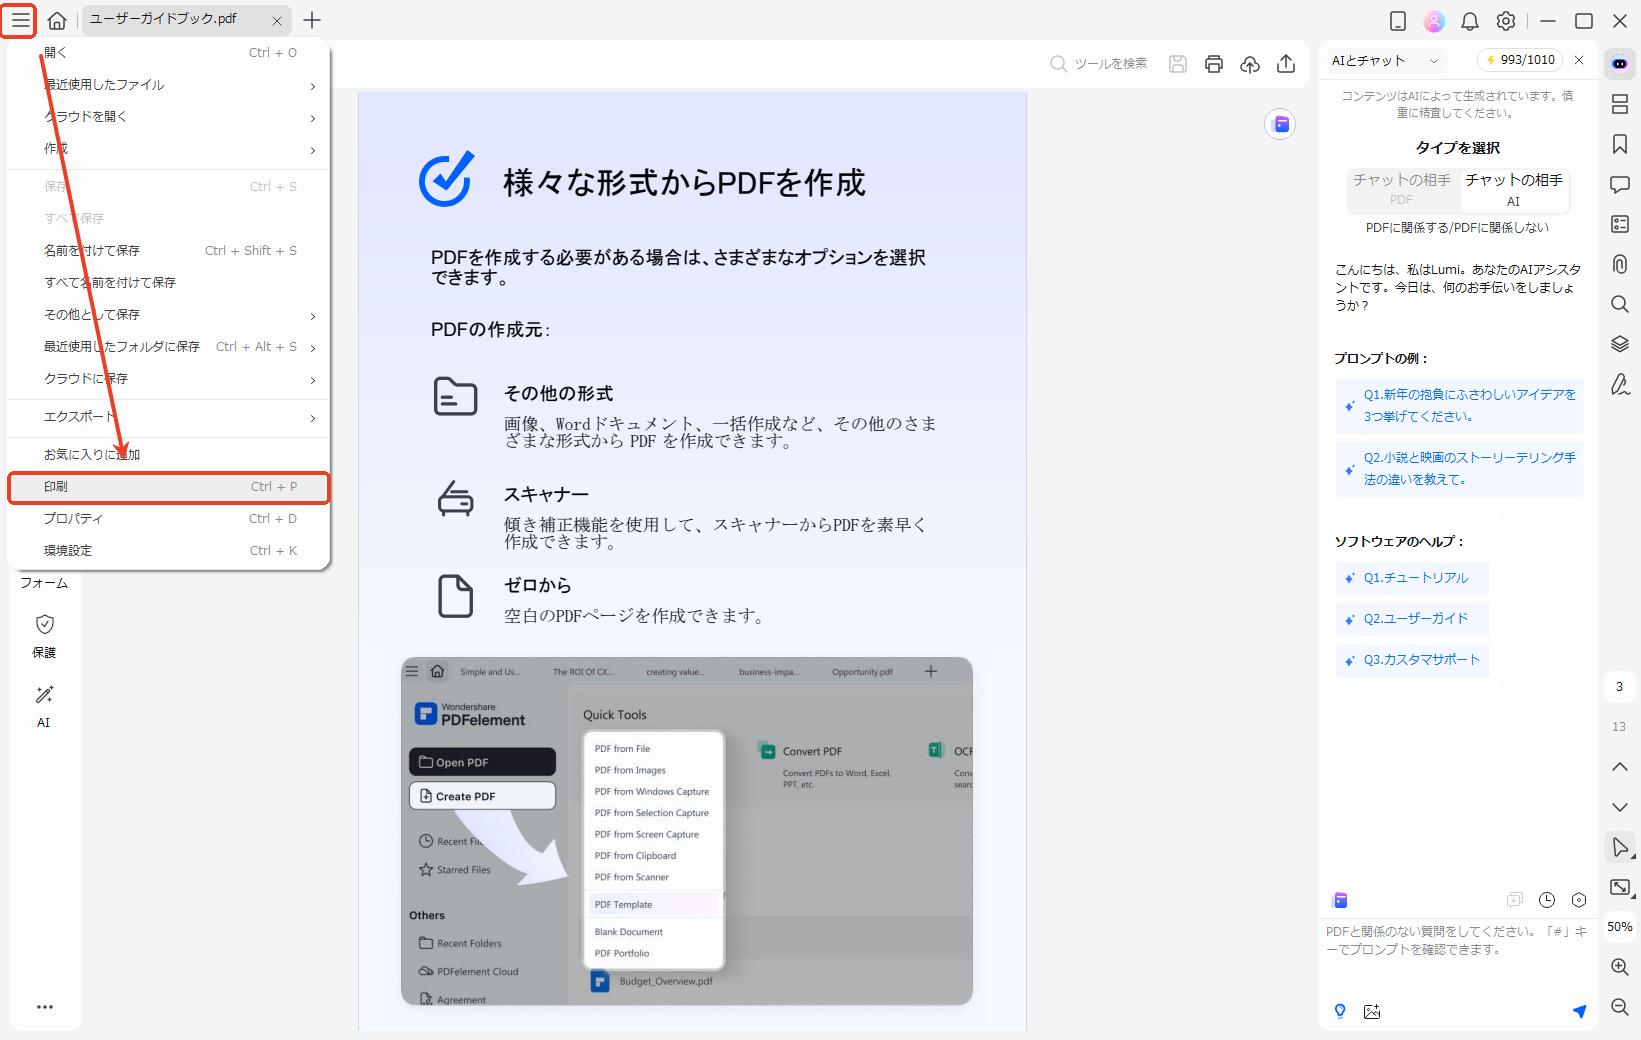Viewport: 1641px width, 1040px height.
Task: Switch chat partner to PDF
Action: [1401, 191]
